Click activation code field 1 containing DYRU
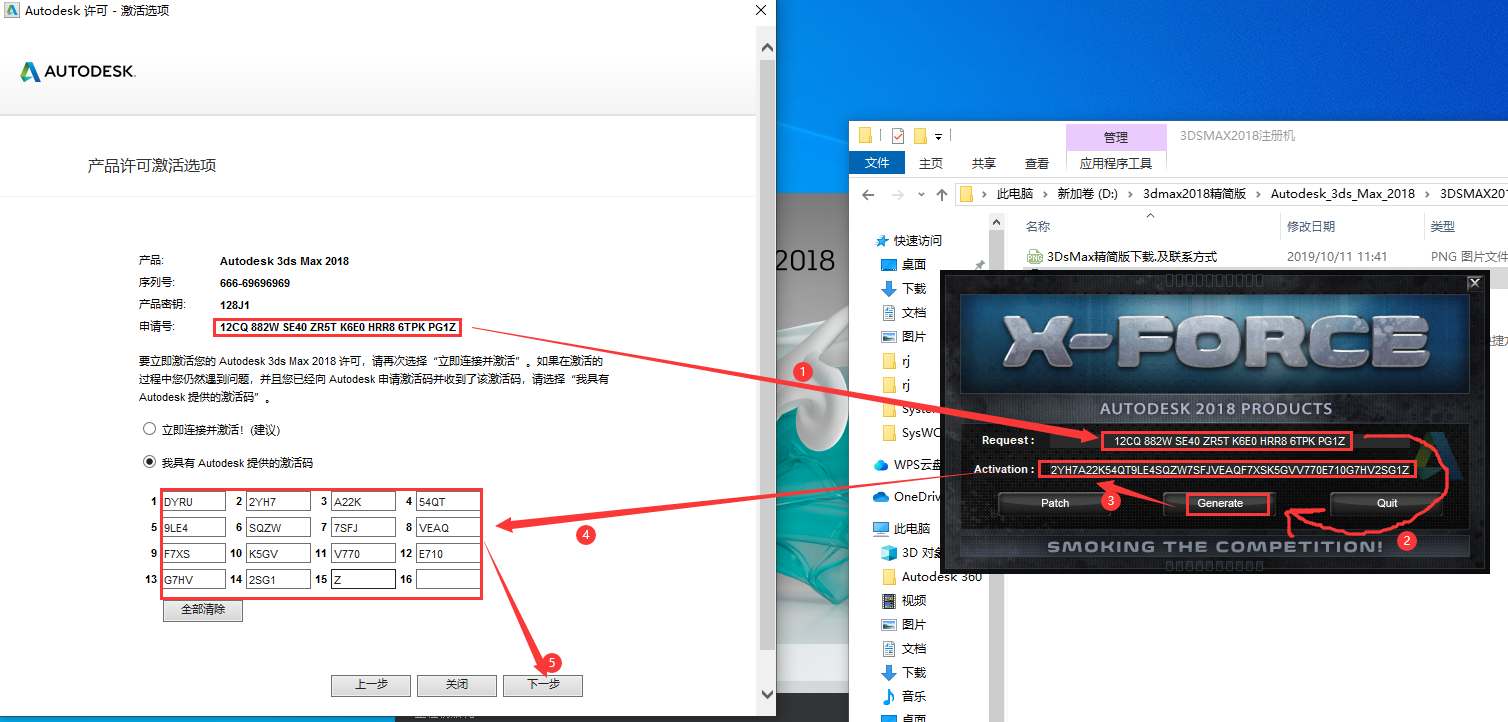Viewport: 1508px width, 722px height. tap(193, 501)
